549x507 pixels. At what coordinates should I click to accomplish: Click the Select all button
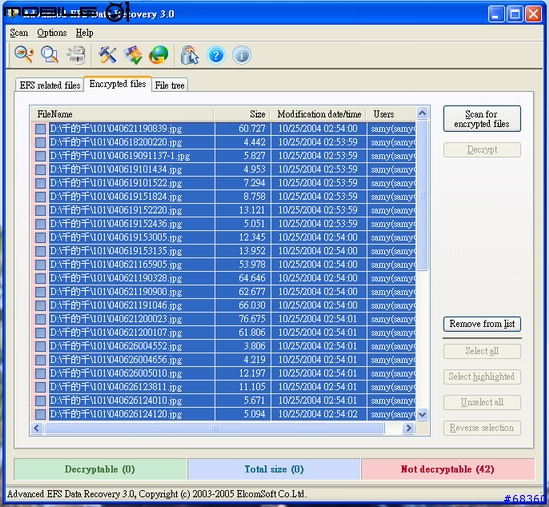coord(482,351)
